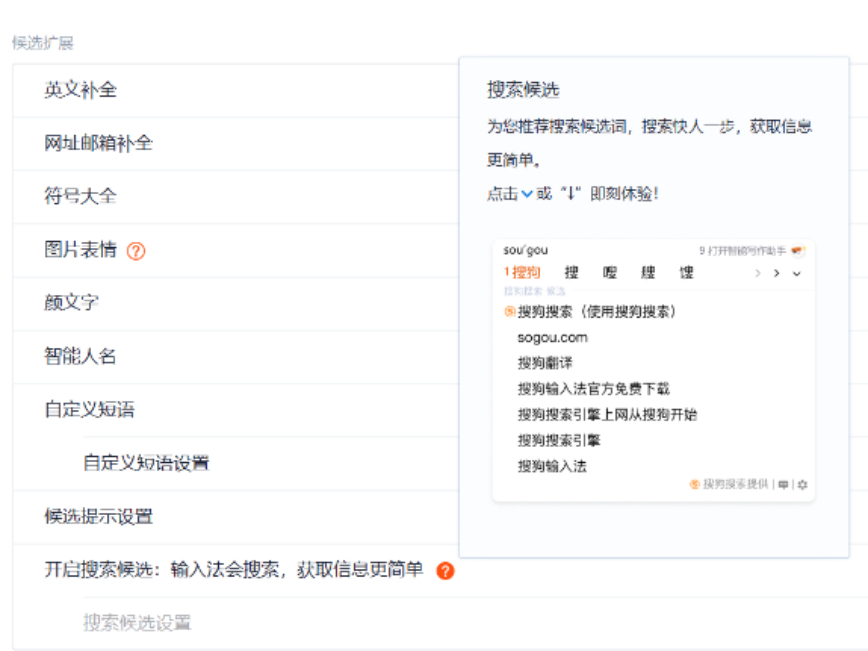Click 搜狗搜索引擎上网从搜狗开始 suggestion

coord(607,415)
